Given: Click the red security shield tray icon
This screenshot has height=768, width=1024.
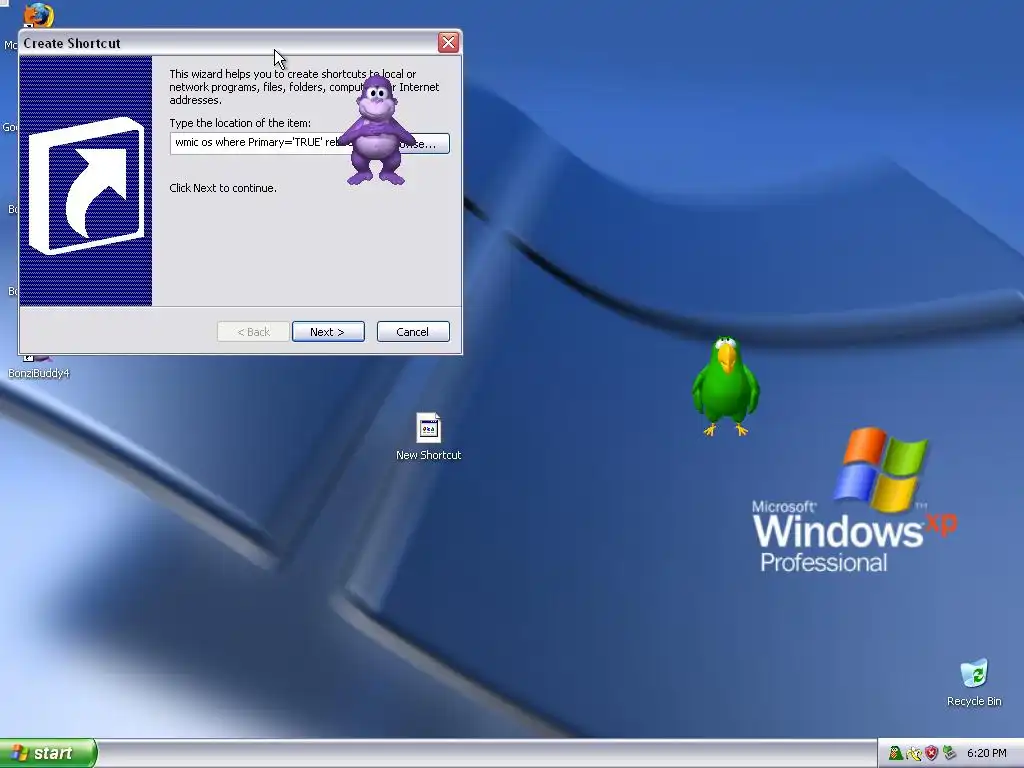Looking at the screenshot, I should (x=931, y=754).
